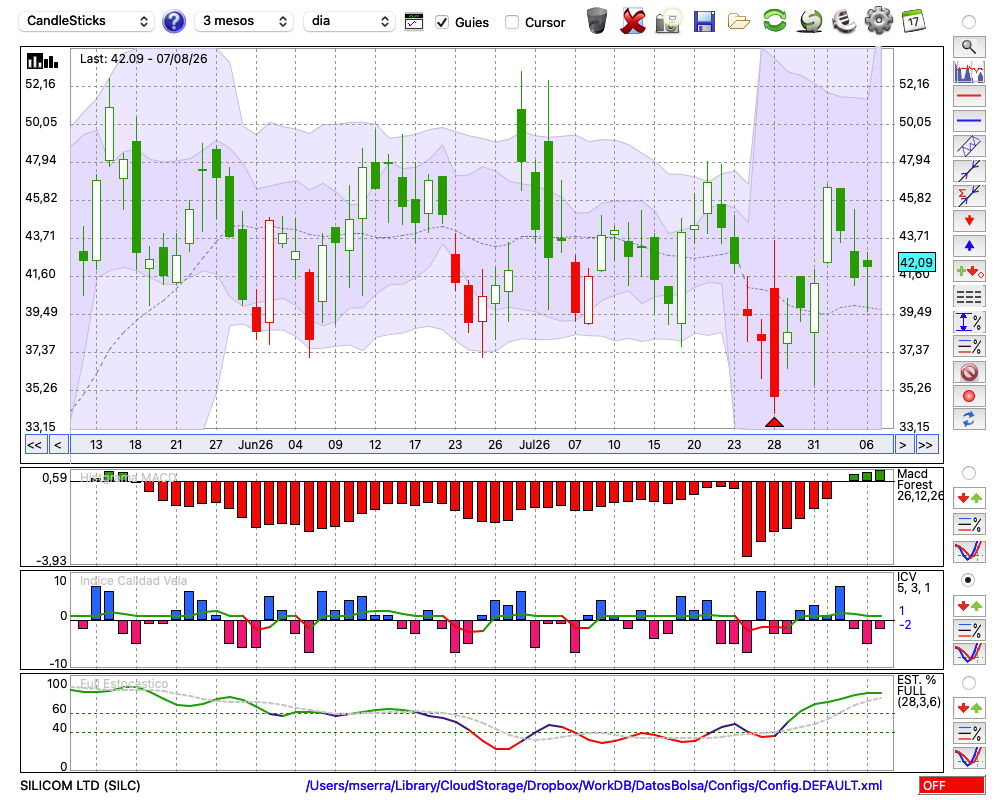Screen dimensions: 1000x800
Task: Click the blue up-arrow marker tool
Action: click(x=969, y=246)
